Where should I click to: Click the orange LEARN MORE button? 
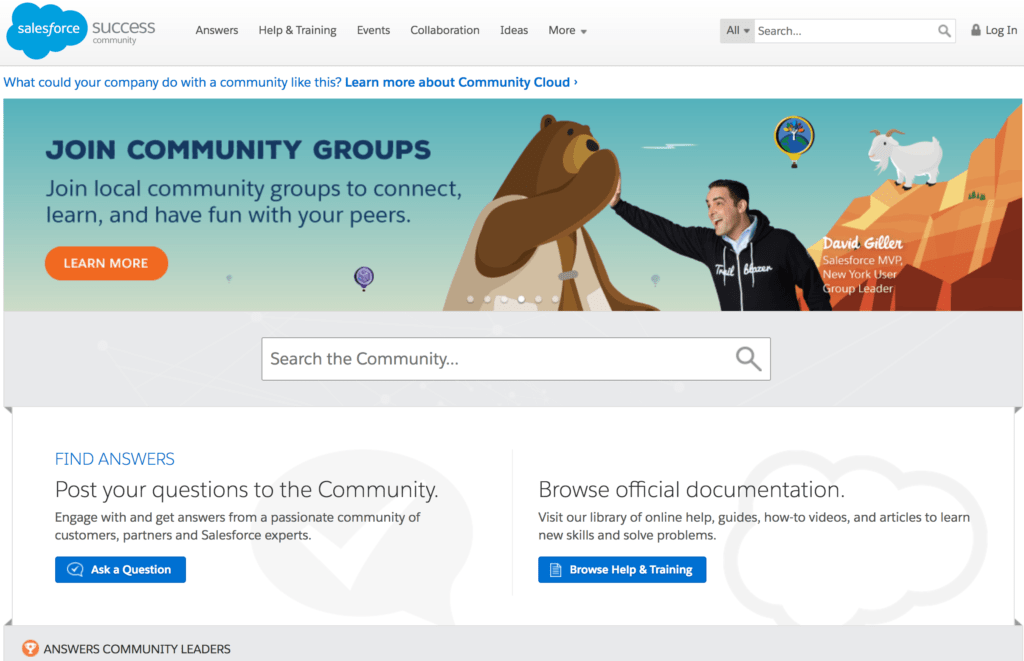pyautogui.click(x=106, y=263)
